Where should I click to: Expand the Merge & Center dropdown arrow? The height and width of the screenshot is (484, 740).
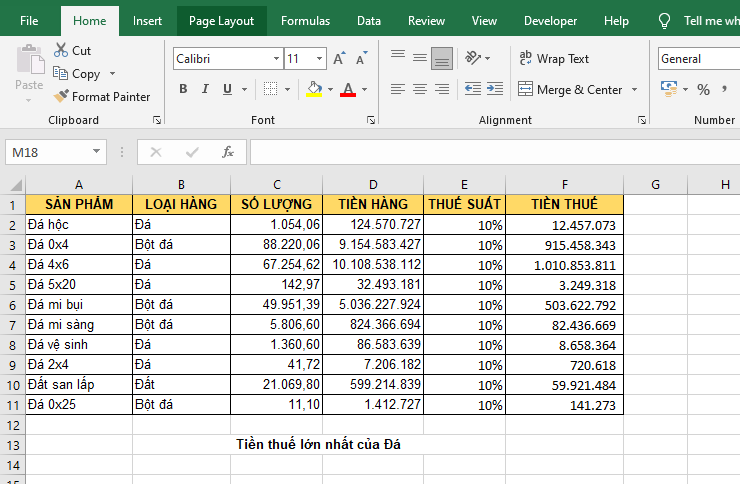634,89
